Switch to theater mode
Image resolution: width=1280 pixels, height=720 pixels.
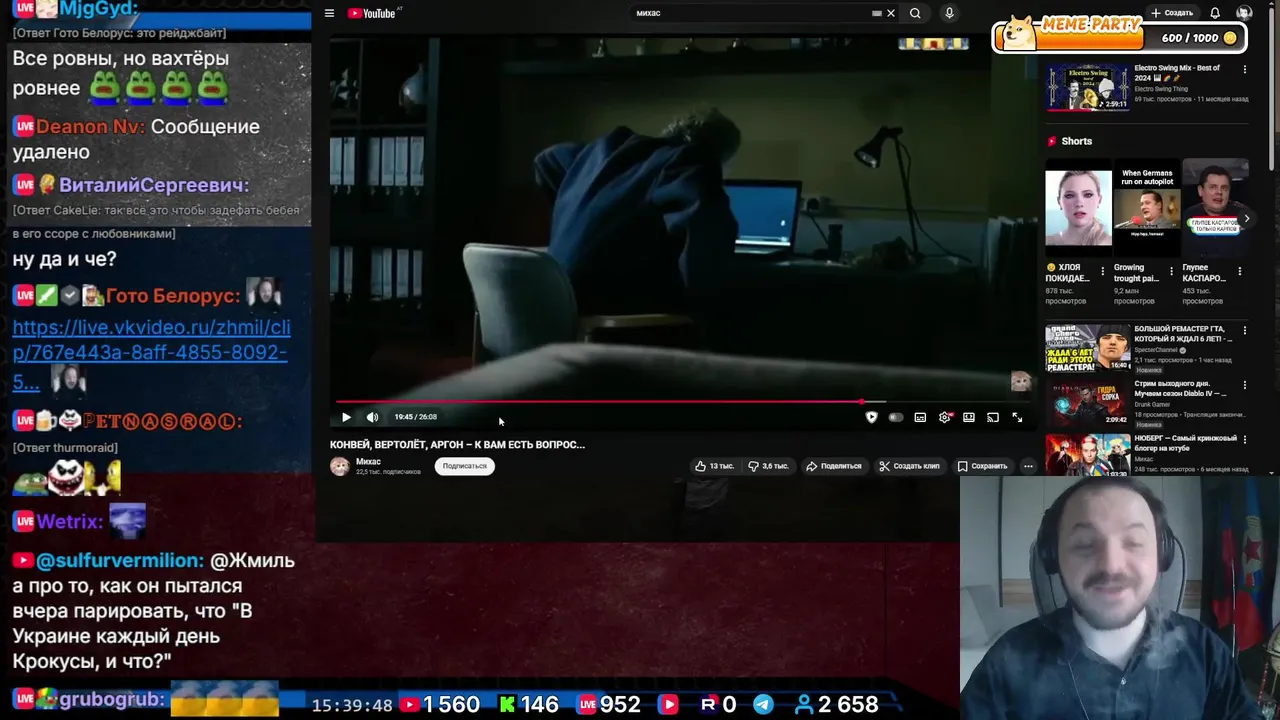point(969,417)
